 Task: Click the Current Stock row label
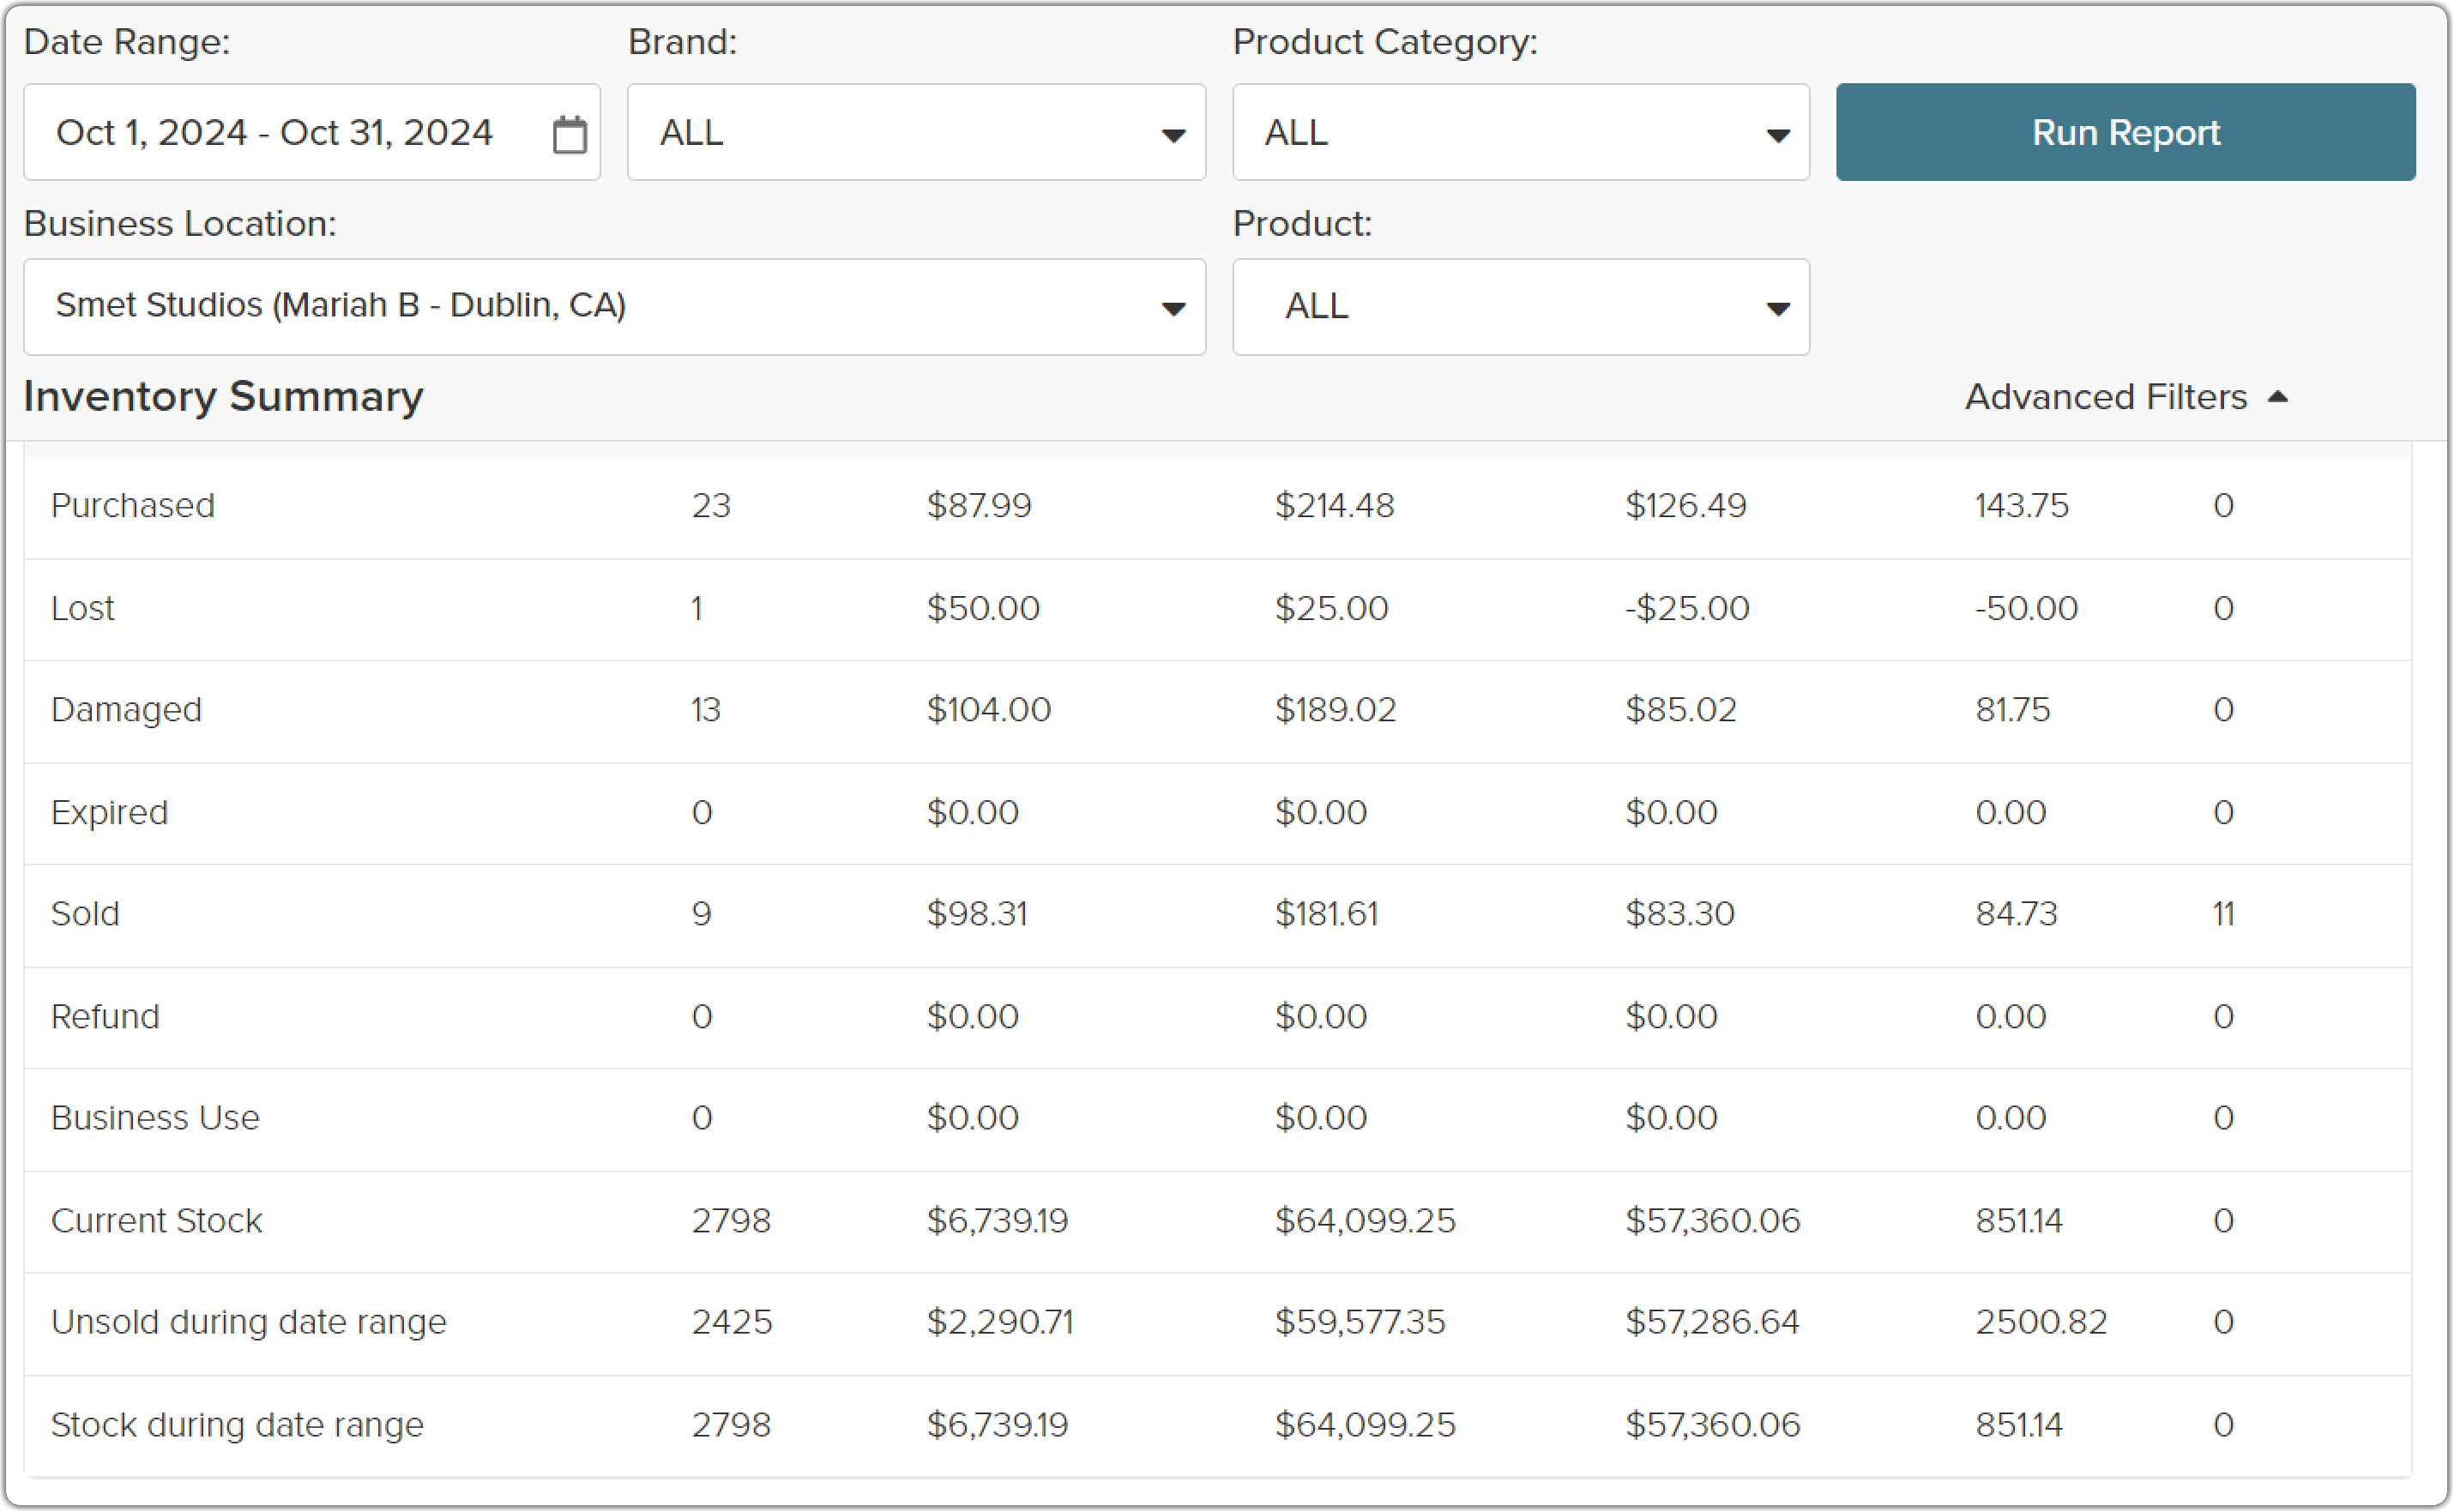coord(156,1221)
